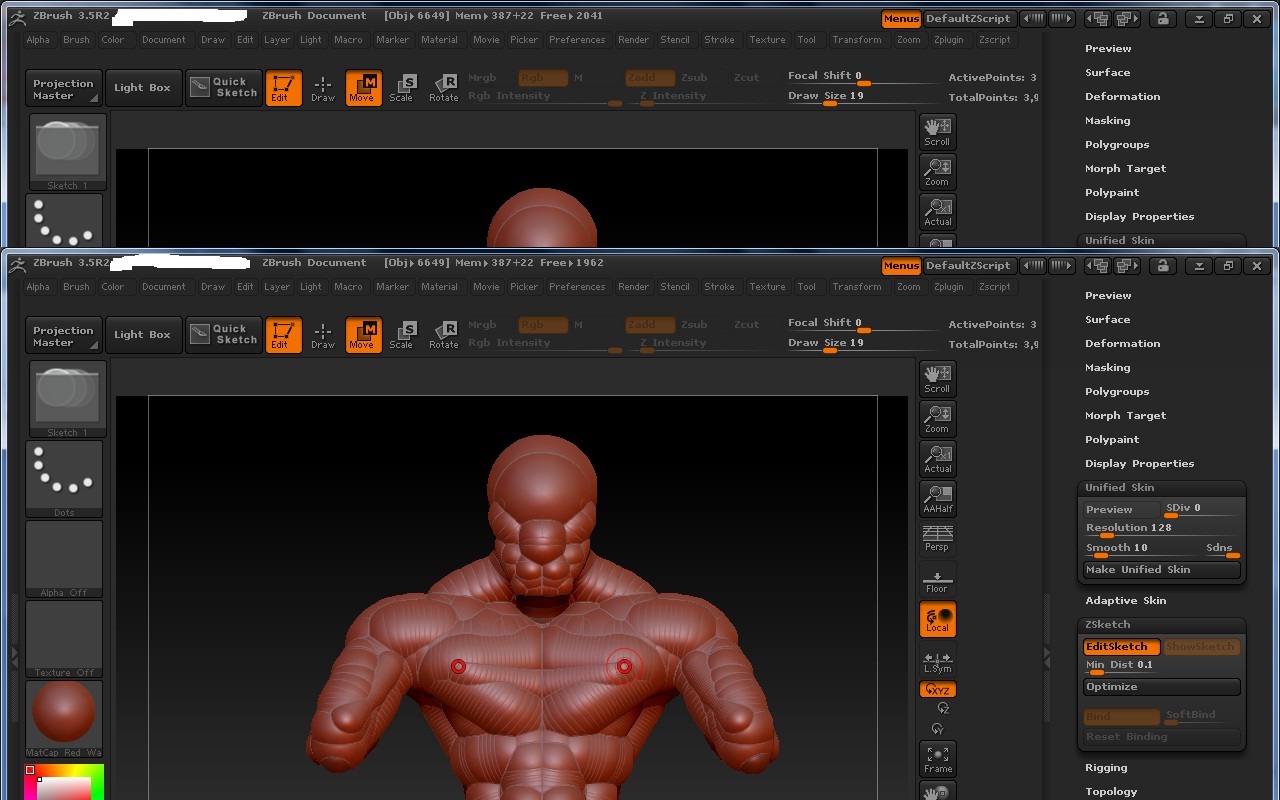Enable Local transformations icon
Viewport: 1280px width, 800px height.
(x=937, y=619)
